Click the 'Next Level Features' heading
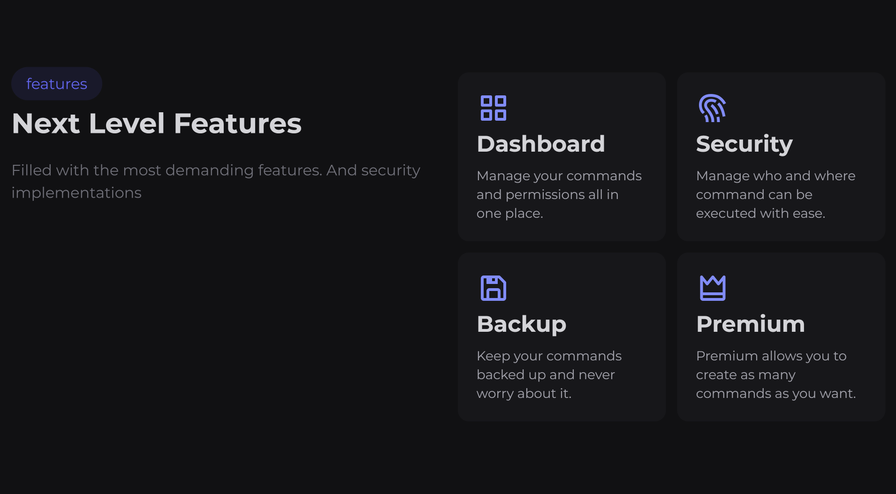This screenshot has height=494, width=896. [156, 123]
